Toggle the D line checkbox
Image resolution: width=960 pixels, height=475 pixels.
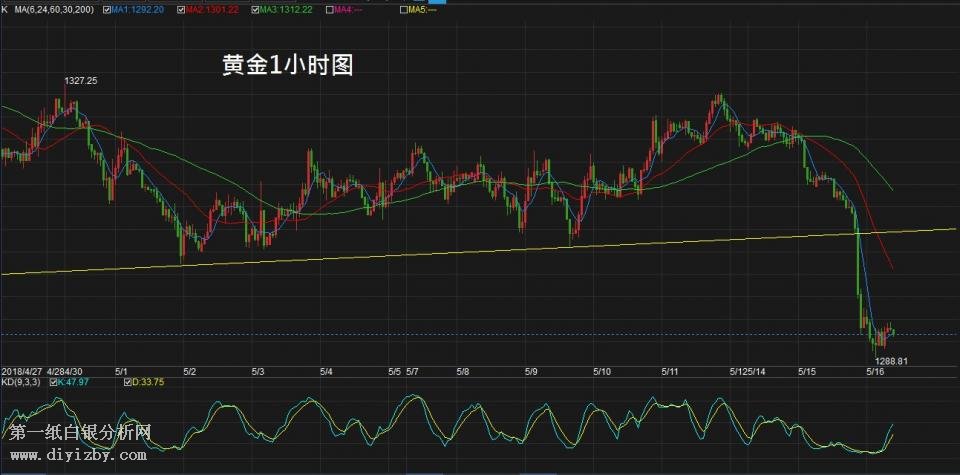point(127,381)
